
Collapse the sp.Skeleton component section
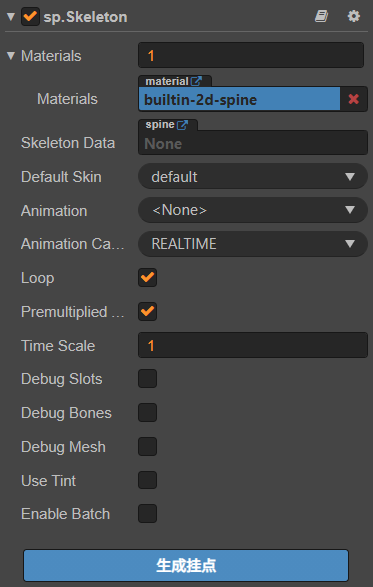(11, 16)
